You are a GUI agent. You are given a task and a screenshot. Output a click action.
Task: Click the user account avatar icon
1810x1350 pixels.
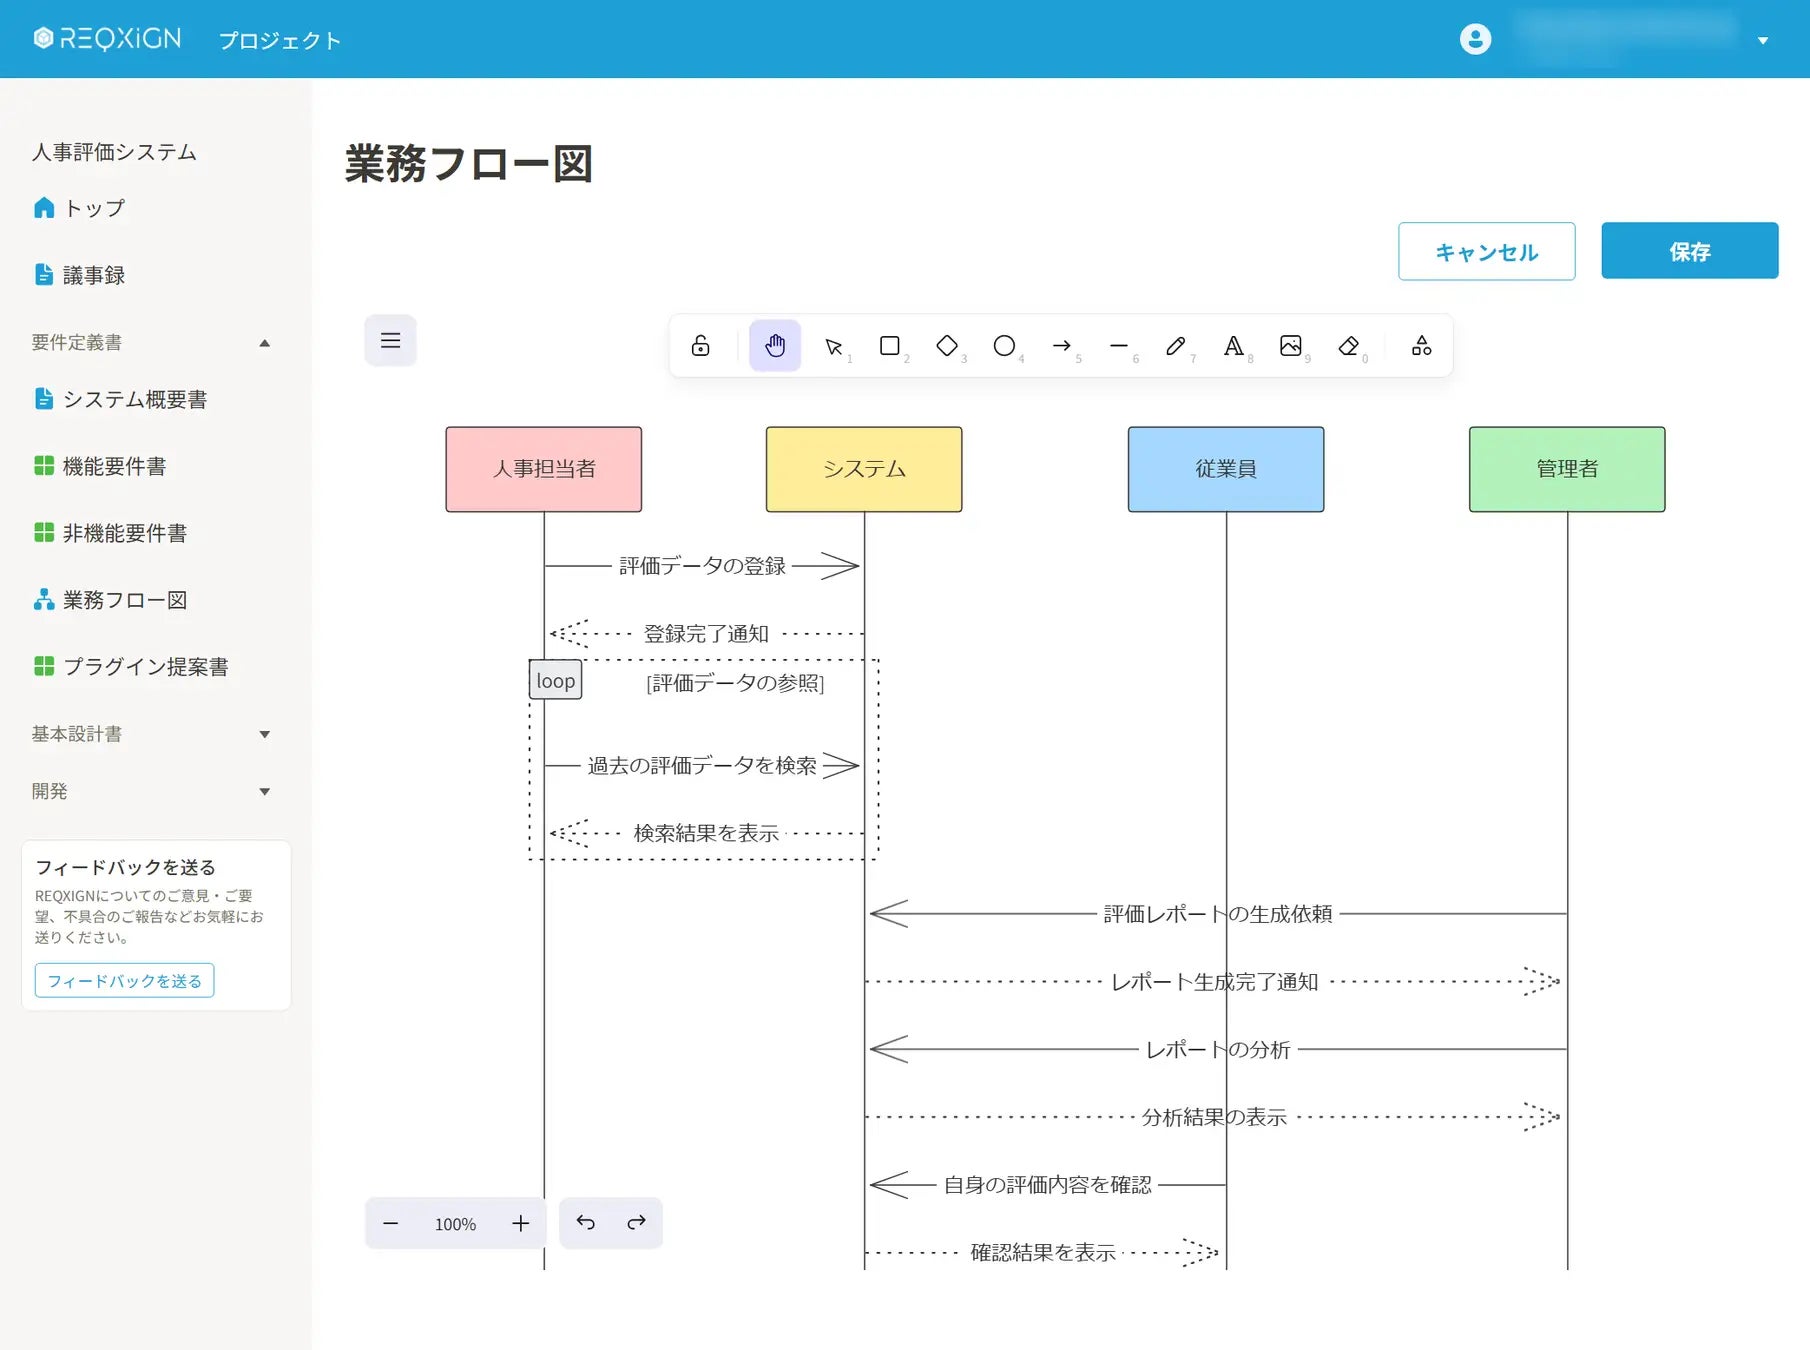tap(1475, 39)
